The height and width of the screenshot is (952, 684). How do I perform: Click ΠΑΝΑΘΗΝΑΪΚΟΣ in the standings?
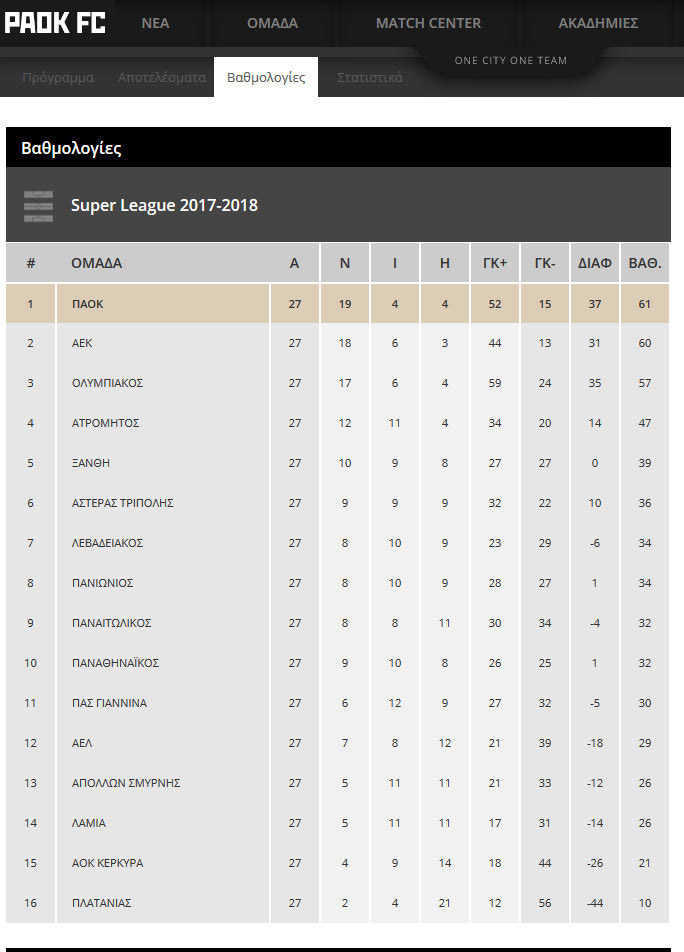click(x=115, y=663)
